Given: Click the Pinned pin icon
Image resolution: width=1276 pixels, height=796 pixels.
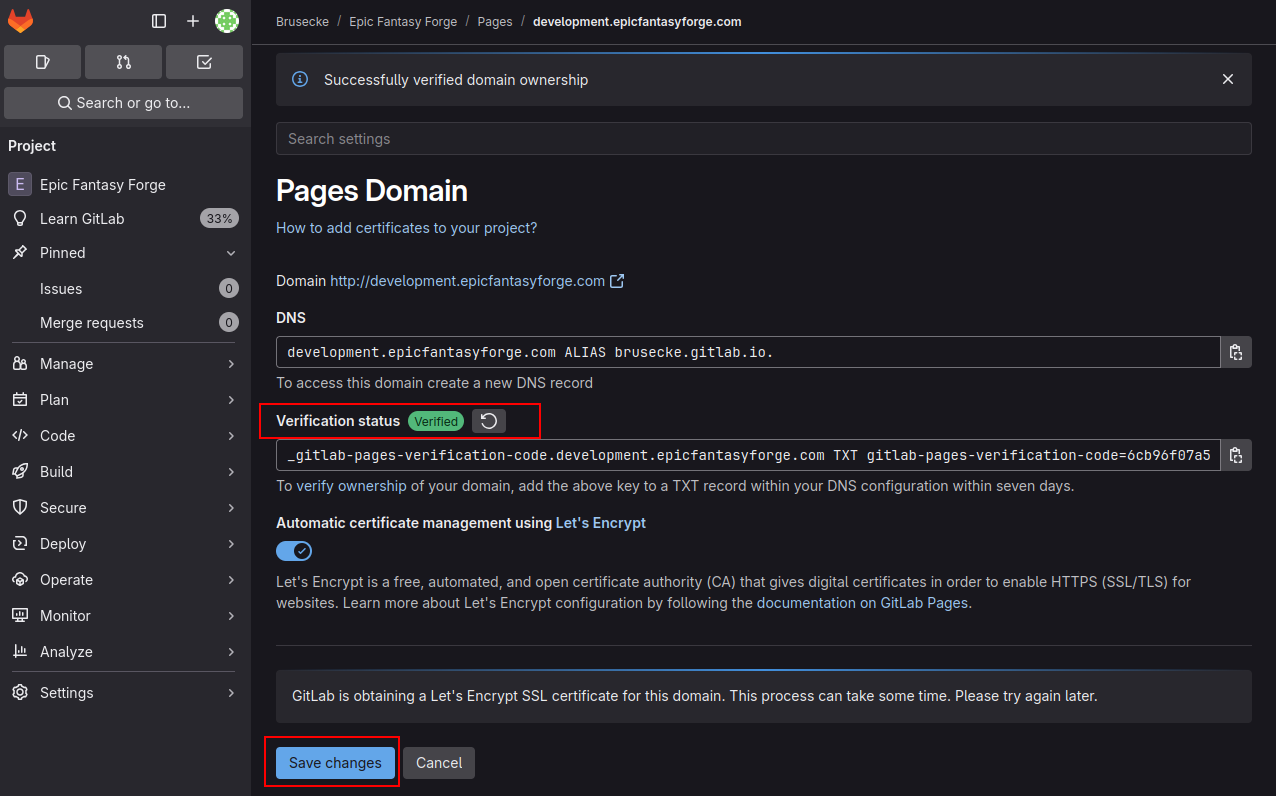Looking at the screenshot, I should tap(20, 253).
